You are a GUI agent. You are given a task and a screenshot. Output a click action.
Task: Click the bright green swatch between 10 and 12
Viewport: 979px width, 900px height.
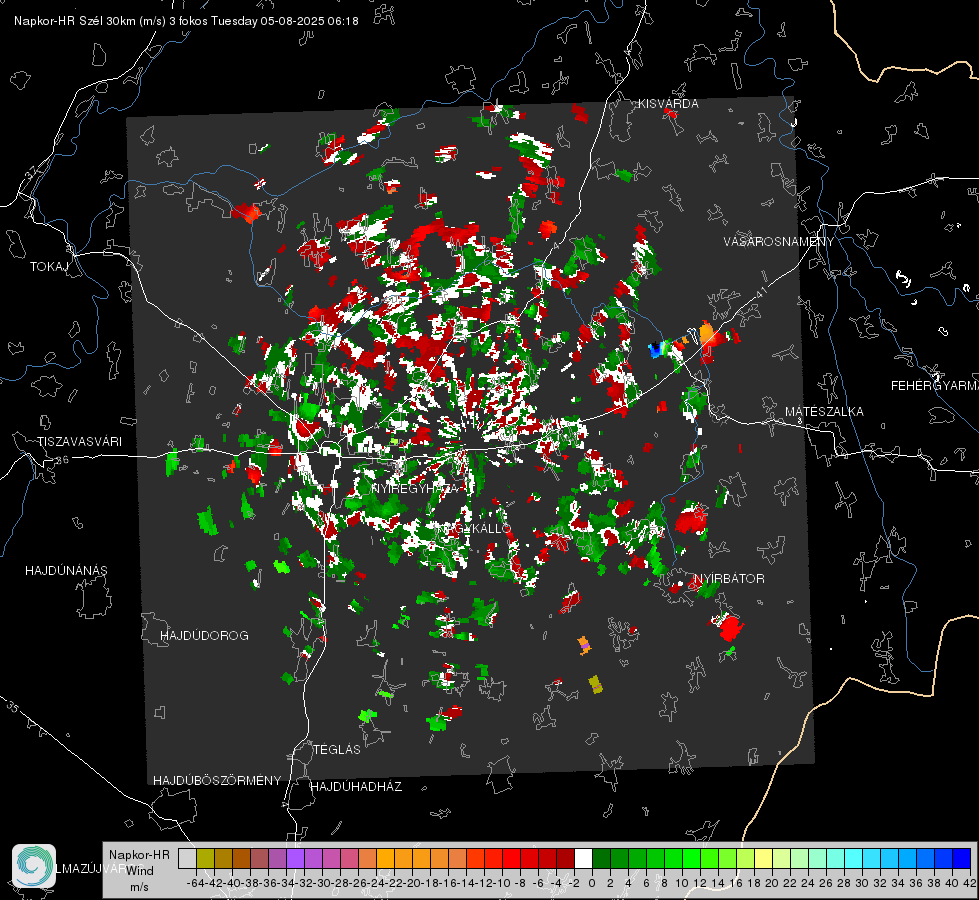[x=691, y=859]
